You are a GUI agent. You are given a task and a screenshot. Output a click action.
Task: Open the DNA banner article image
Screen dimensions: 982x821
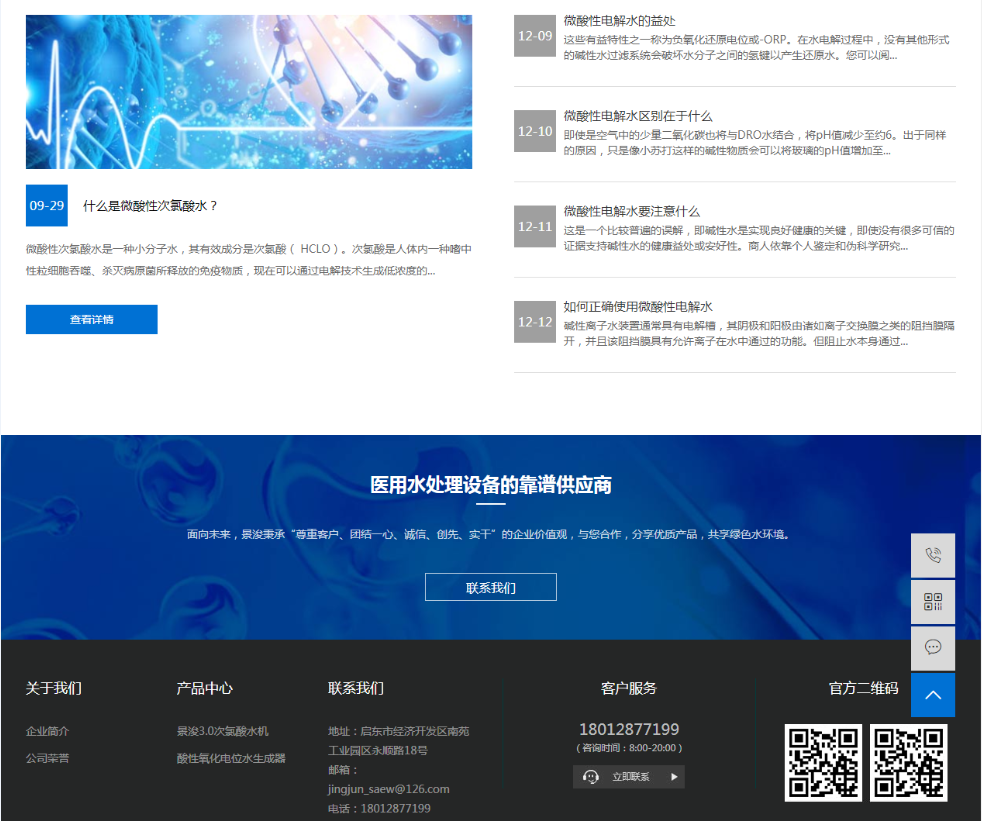pyautogui.click(x=249, y=92)
